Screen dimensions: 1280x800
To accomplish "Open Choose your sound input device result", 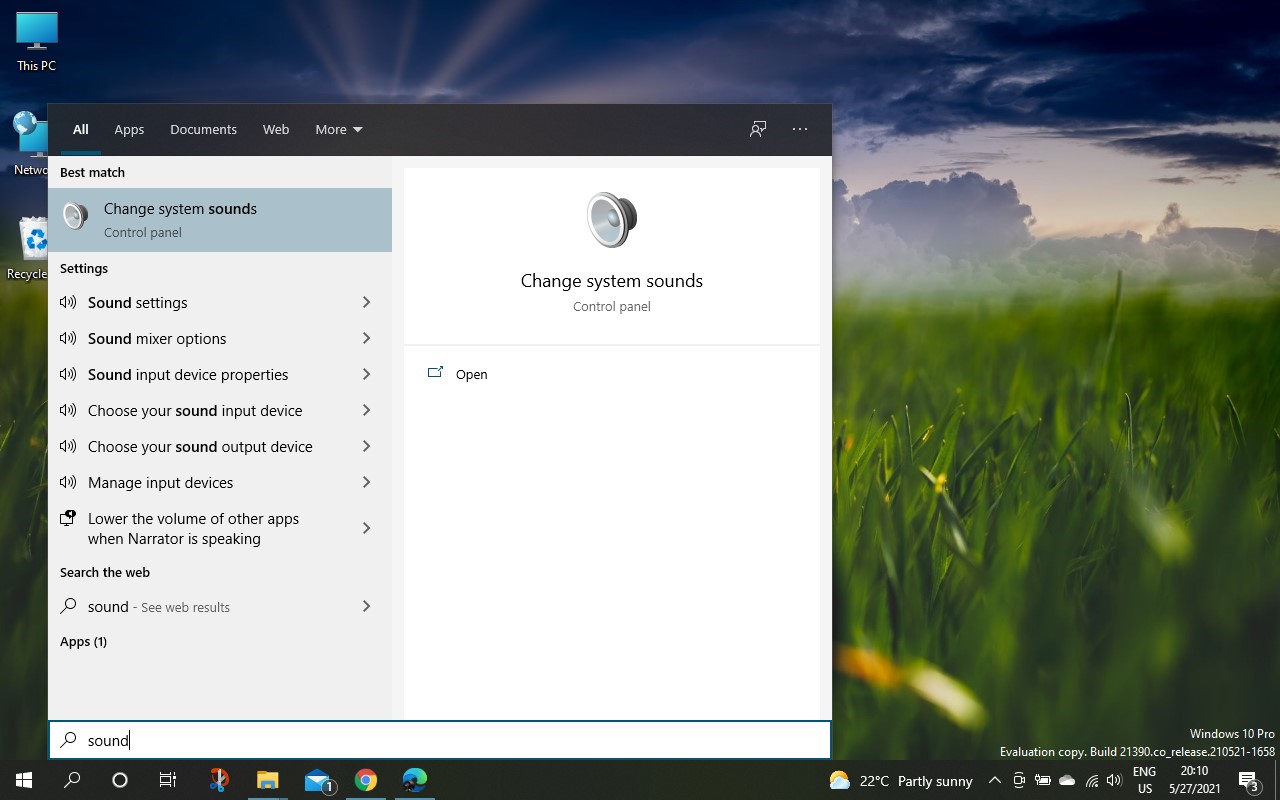I will (x=220, y=410).
